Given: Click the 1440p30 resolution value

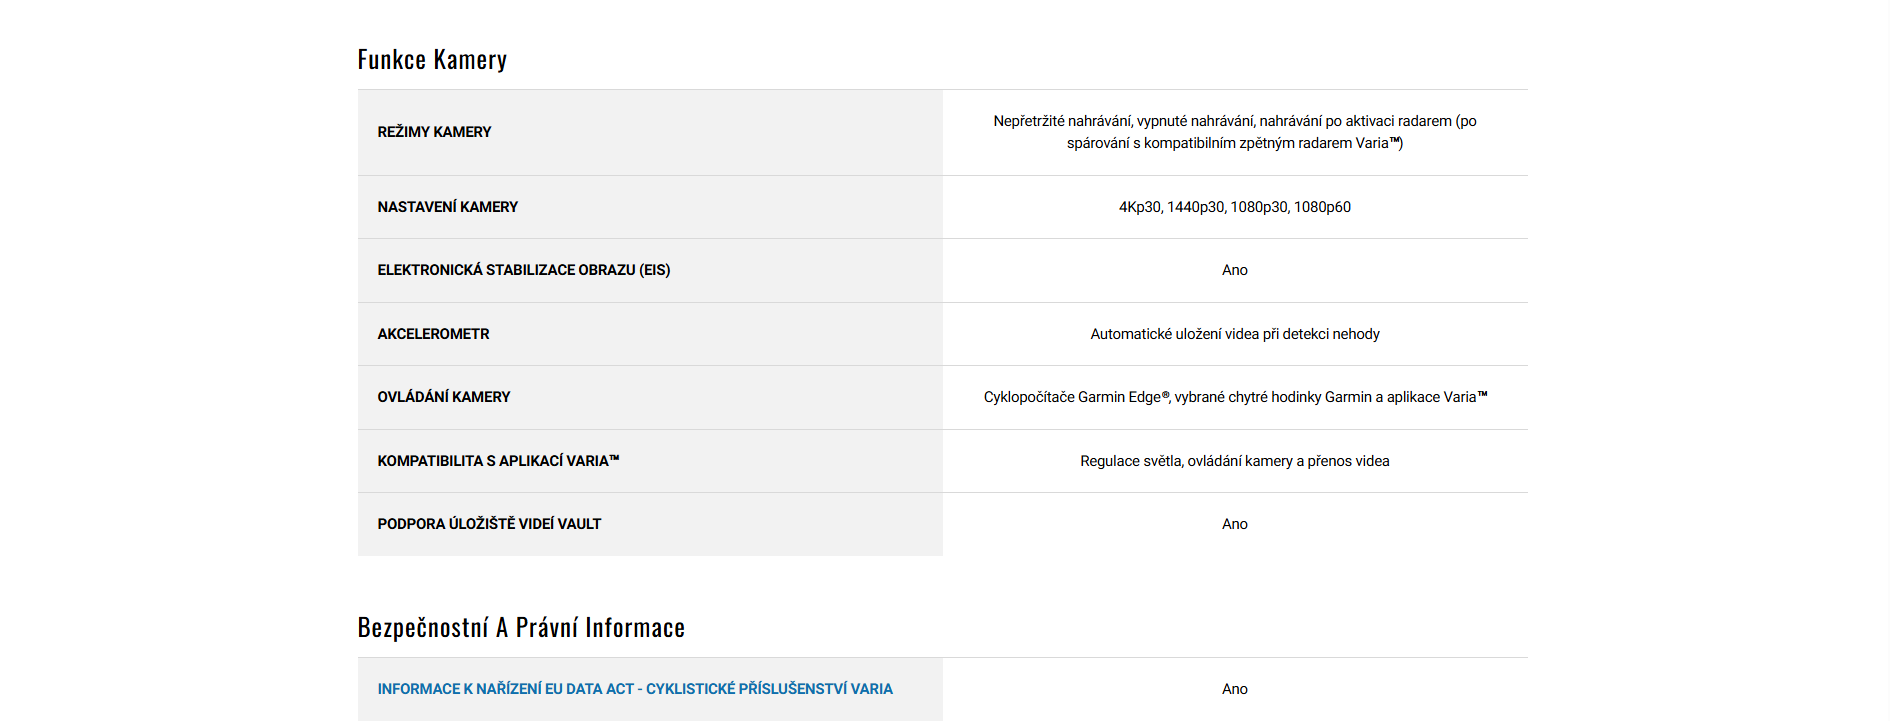Looking at the screenshot, I should click(x=1196, y=207).
